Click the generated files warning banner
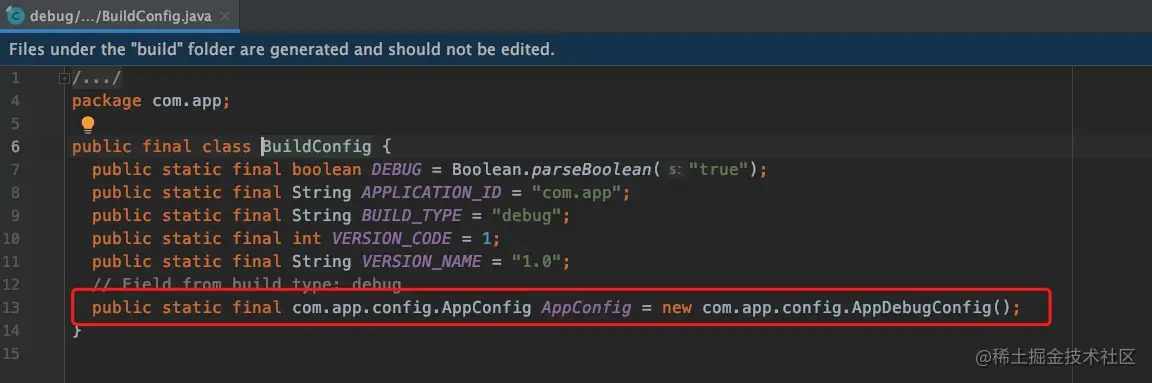 pos(576,49)
